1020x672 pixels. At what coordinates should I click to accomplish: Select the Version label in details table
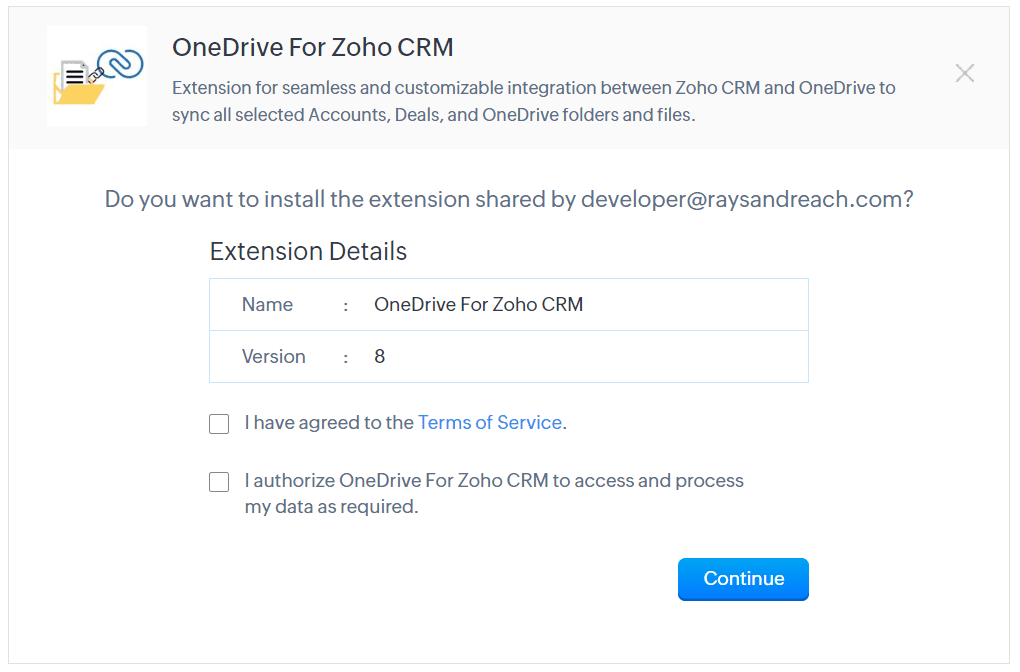coord(274,356)
